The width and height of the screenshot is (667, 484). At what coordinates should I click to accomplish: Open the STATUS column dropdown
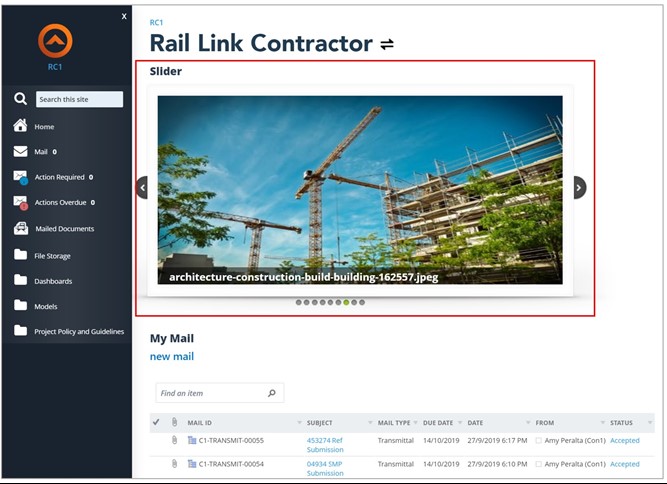[x=650, y=423]
